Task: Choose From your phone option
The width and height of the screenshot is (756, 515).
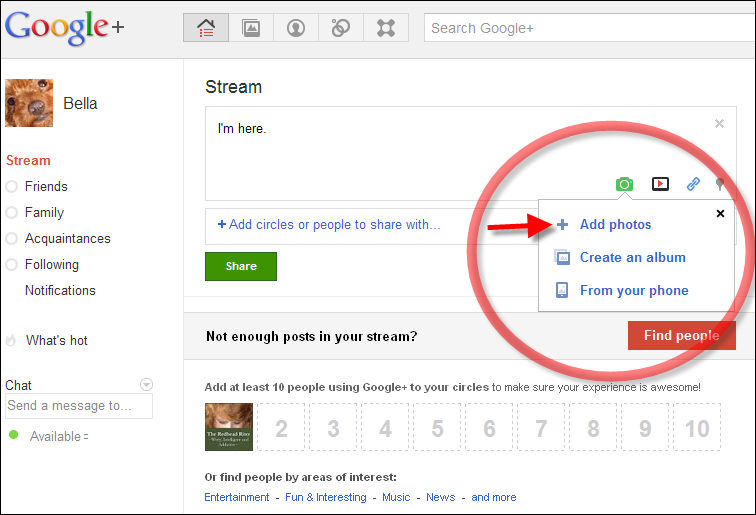Action: (634, 290)
